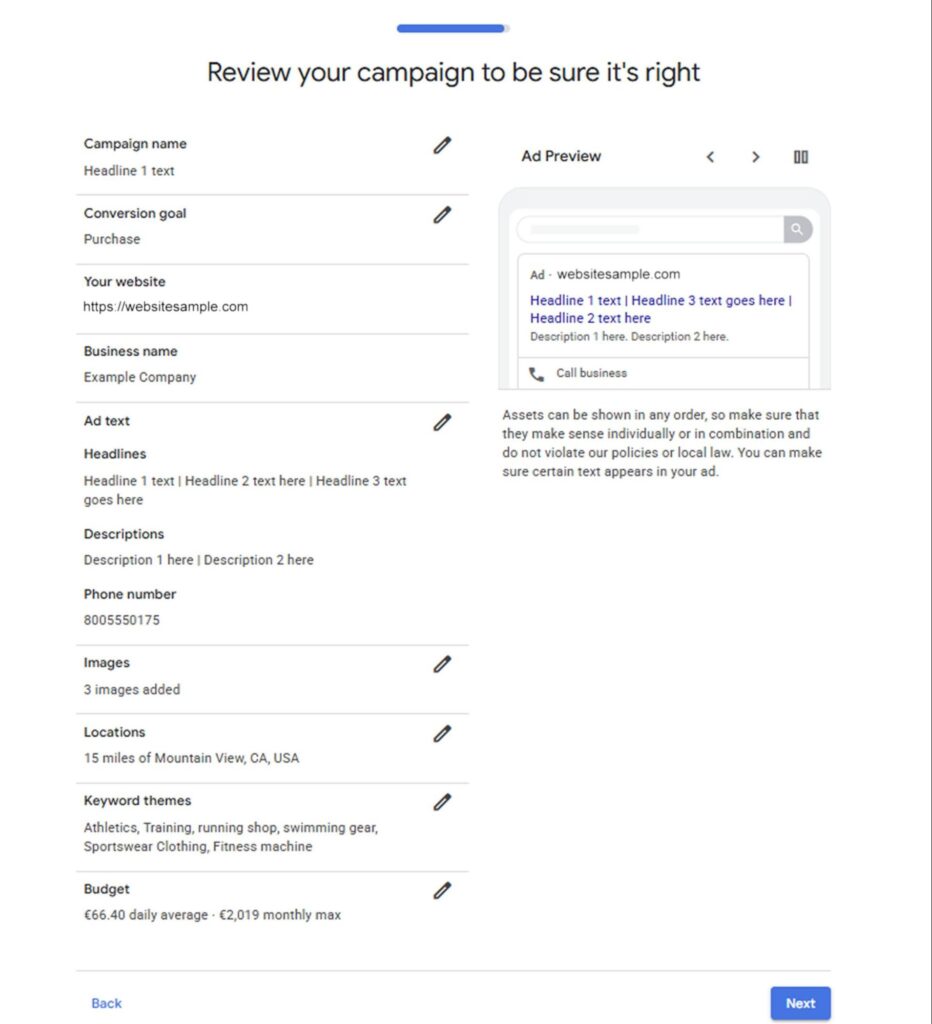The width and height of the screenshot is (932, 1024).
Task: Select the website URL https://websitesample.com
Action: (166, 307)
